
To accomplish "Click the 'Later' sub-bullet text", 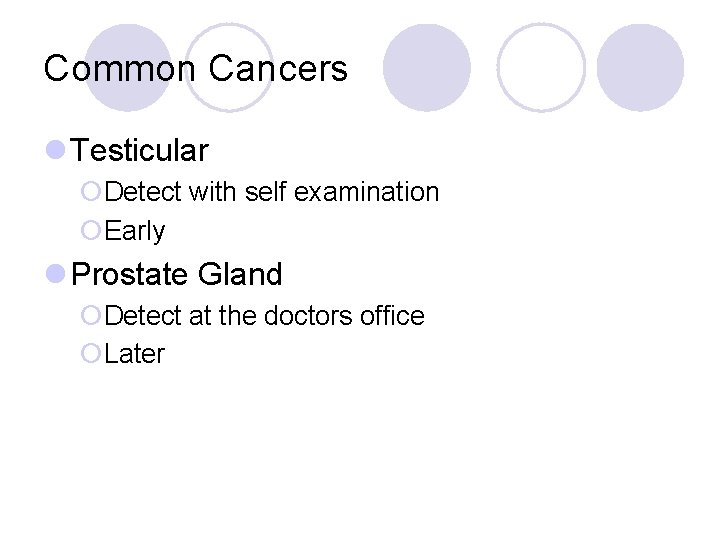I will coord(134,355).
